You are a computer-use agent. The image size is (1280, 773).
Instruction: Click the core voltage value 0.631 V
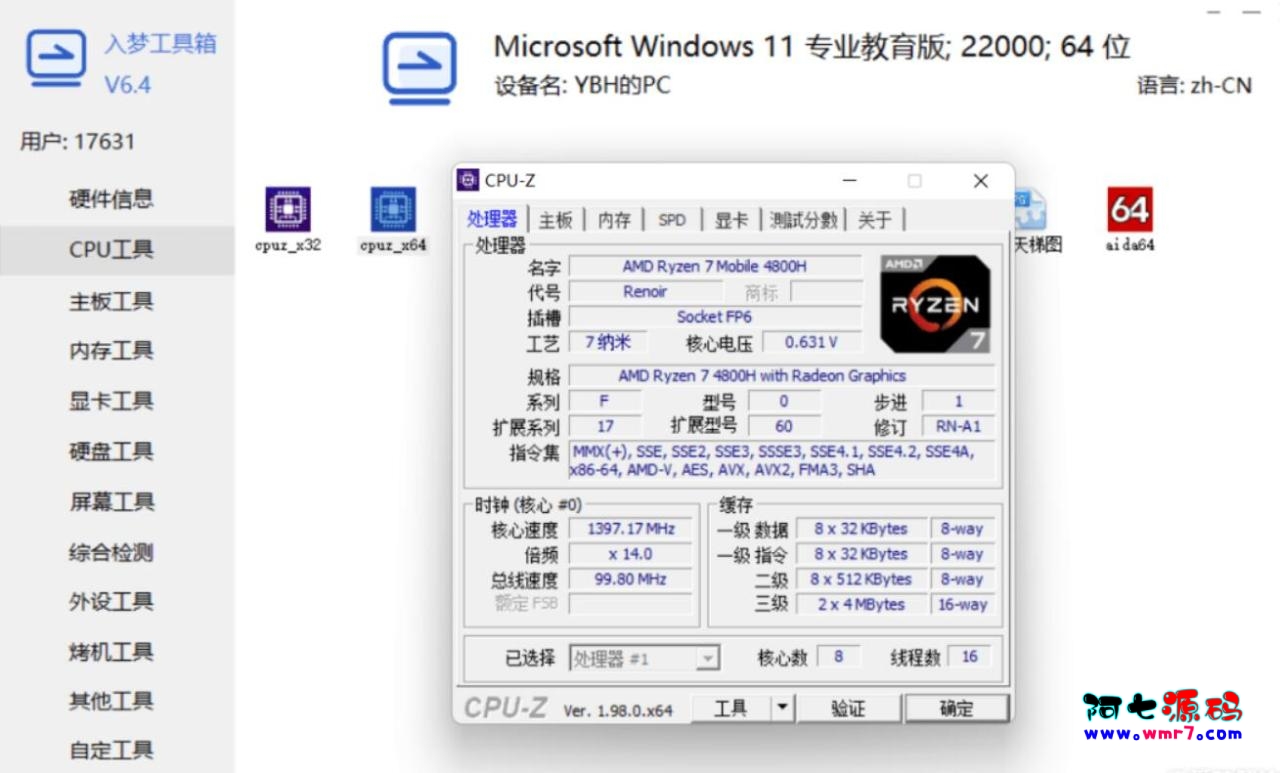pyautogui.click(x=811, y=342)
